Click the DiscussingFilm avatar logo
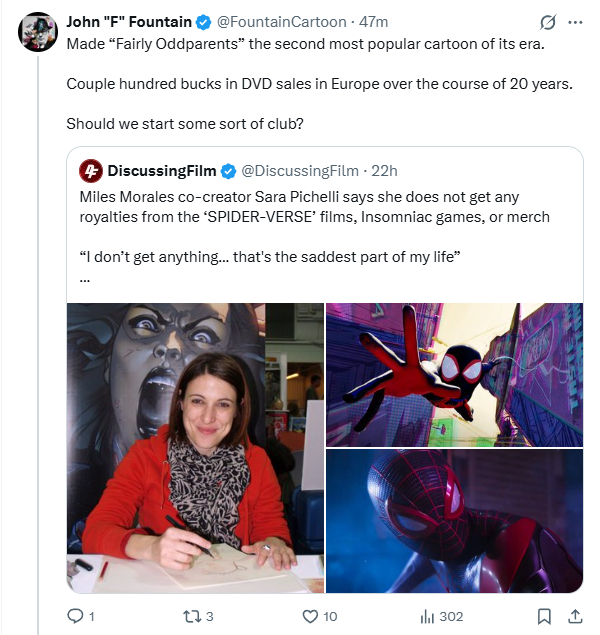600x635 pixels. tap(90, 170)
